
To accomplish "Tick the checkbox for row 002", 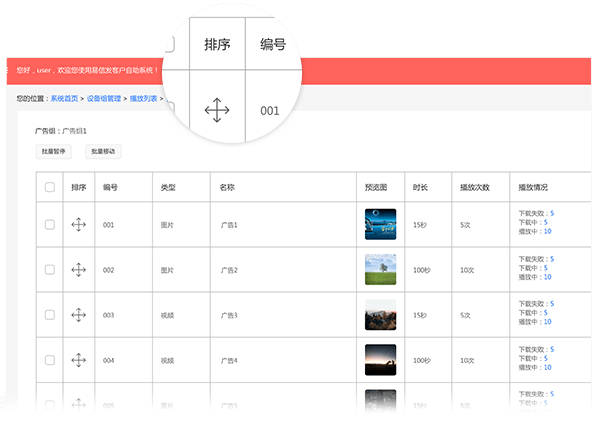I will [50, 270].
